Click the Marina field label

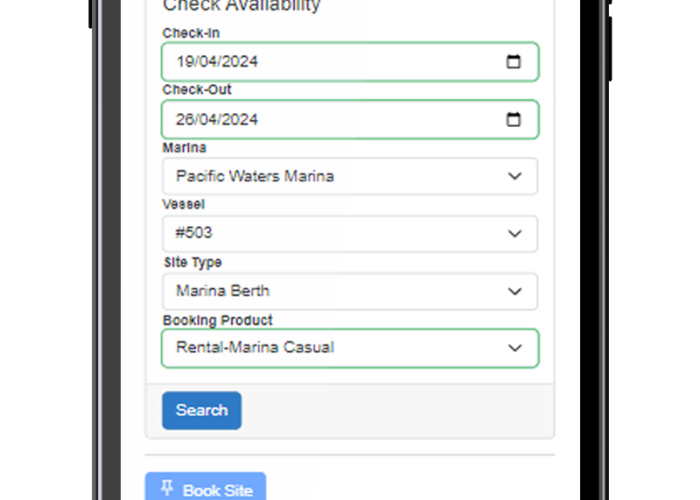[x=184, y=148]
